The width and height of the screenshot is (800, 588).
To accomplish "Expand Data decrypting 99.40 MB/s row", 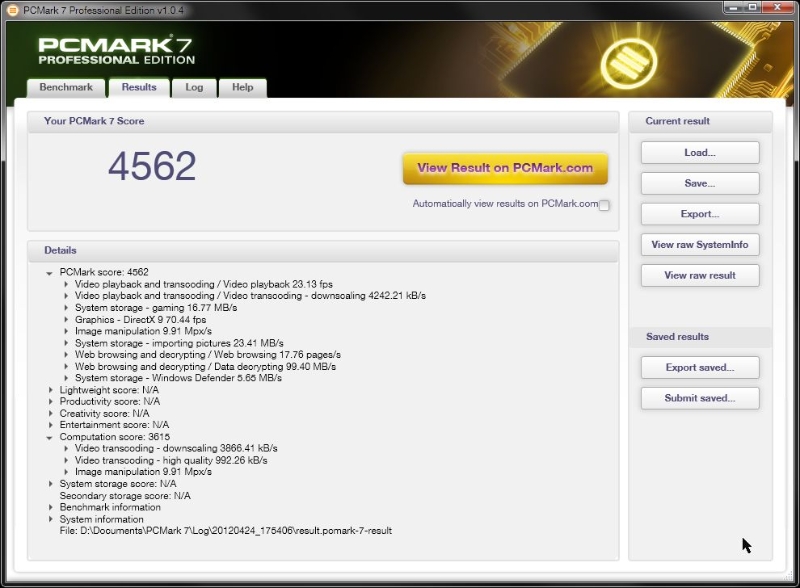I will [66, 366].
